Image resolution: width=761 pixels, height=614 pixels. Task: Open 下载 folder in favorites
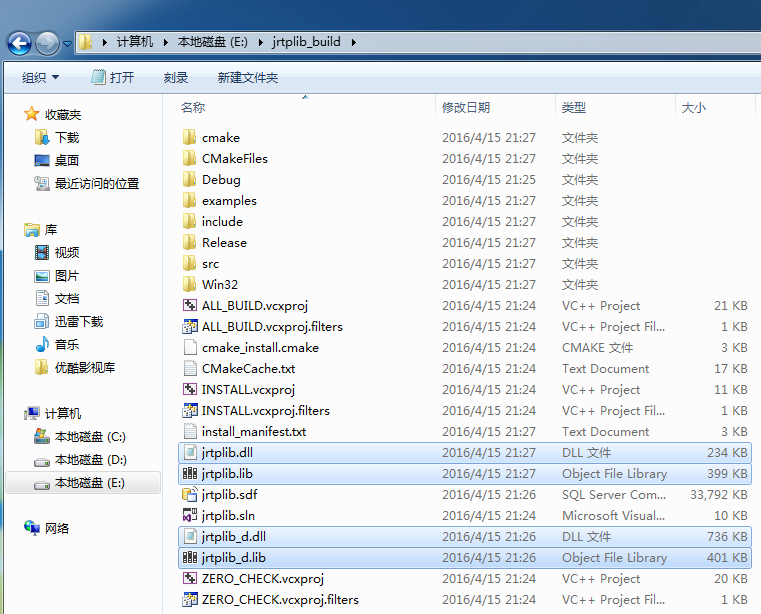[x=57, y=137]
